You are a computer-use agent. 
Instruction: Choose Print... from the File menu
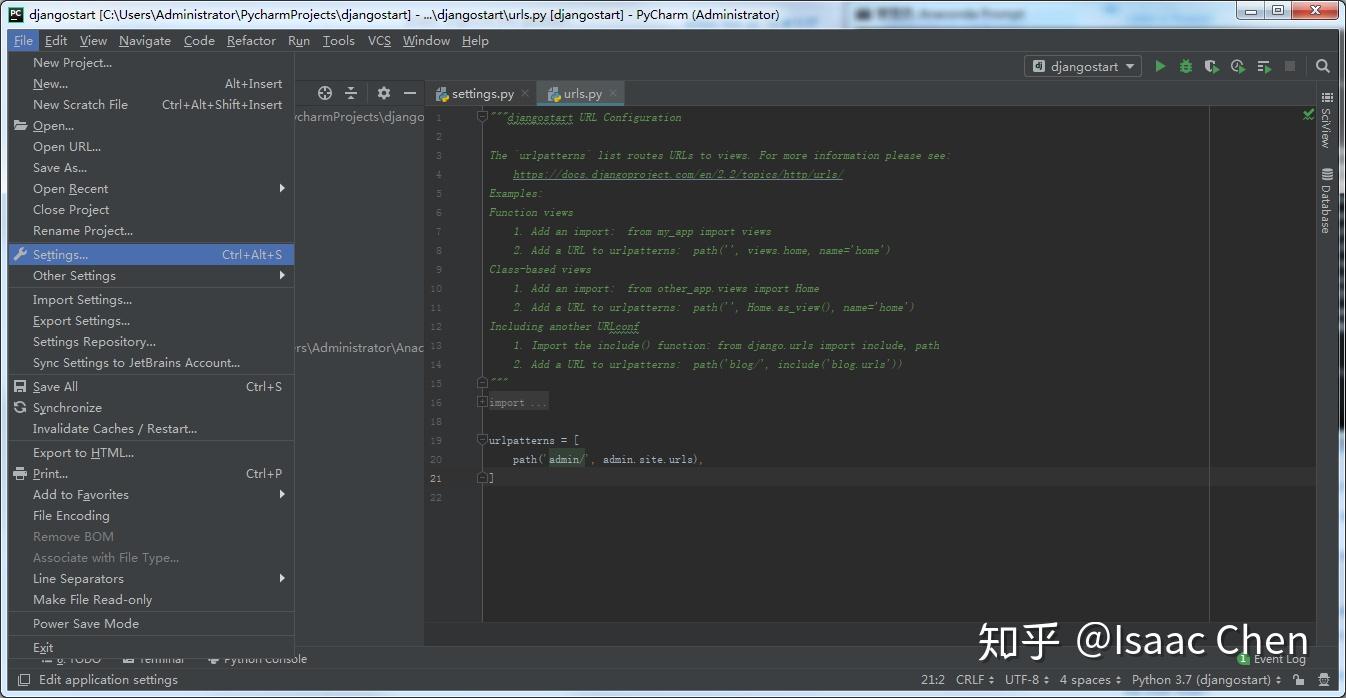point(151,474)
